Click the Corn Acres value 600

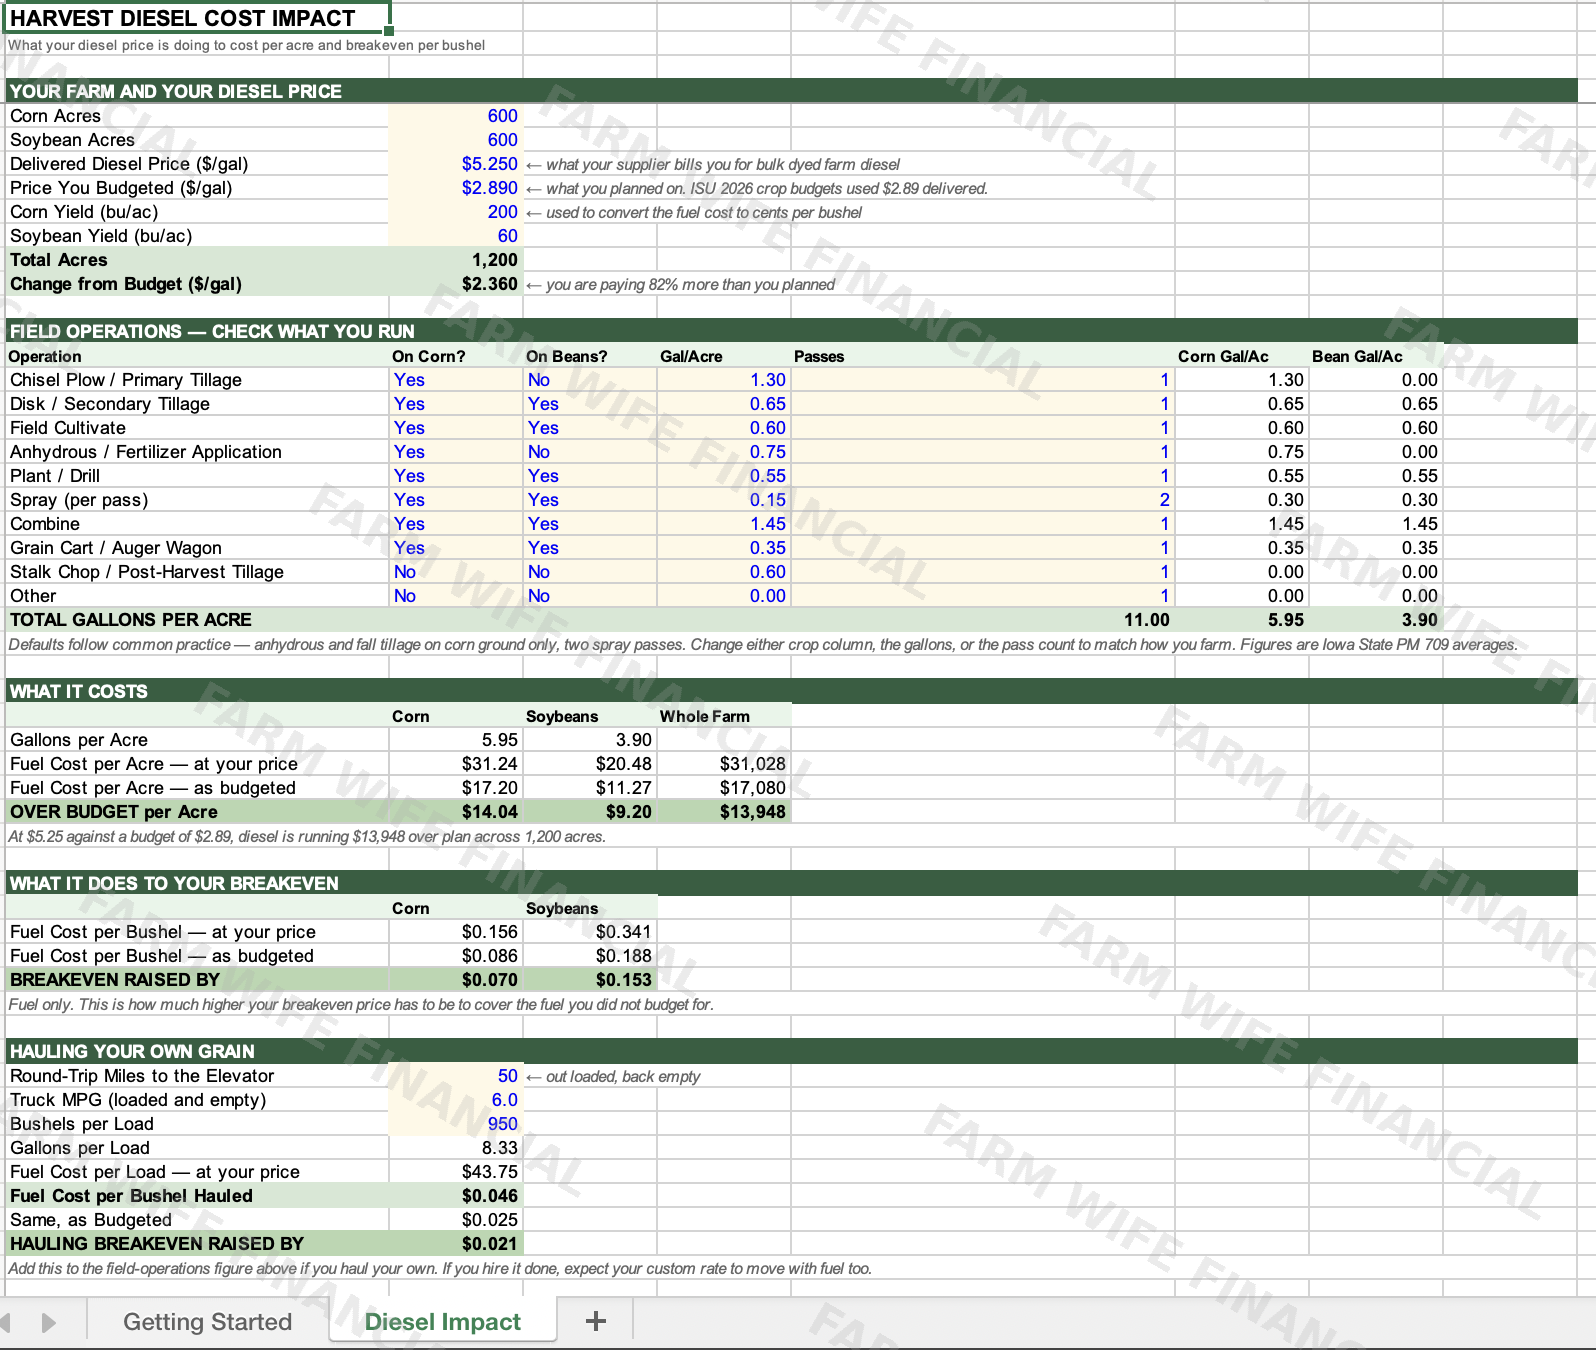pos(456,116)
